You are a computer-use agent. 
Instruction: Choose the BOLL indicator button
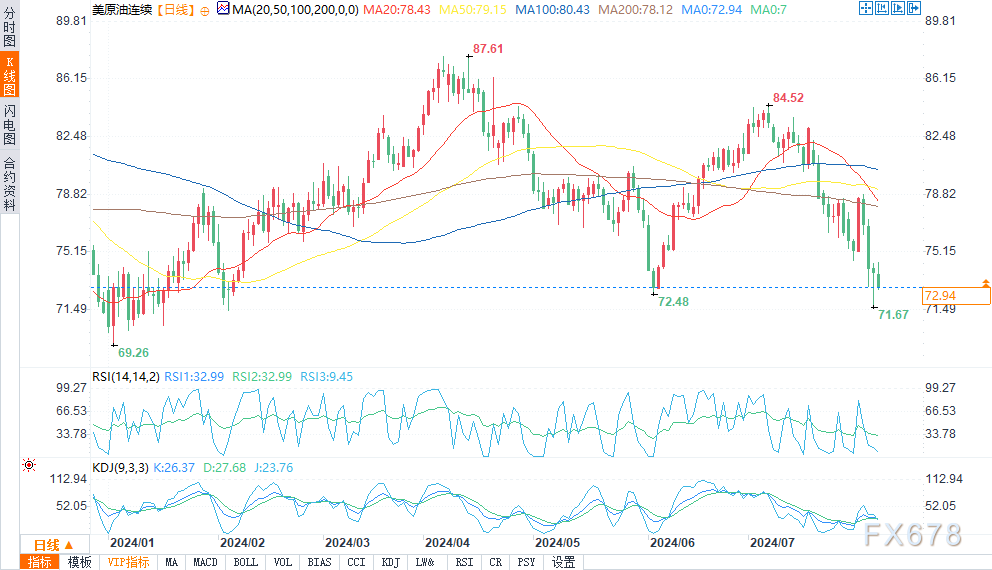click(x=245, y=562)
